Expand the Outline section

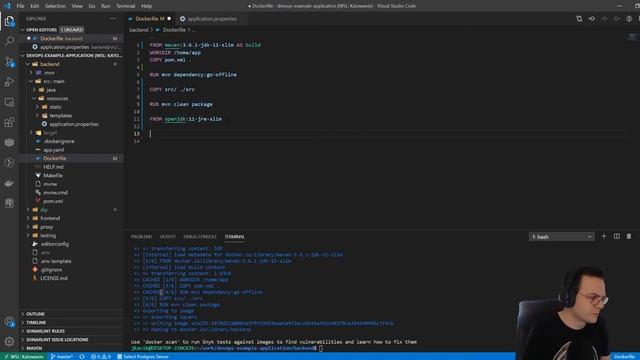point(72,314)
